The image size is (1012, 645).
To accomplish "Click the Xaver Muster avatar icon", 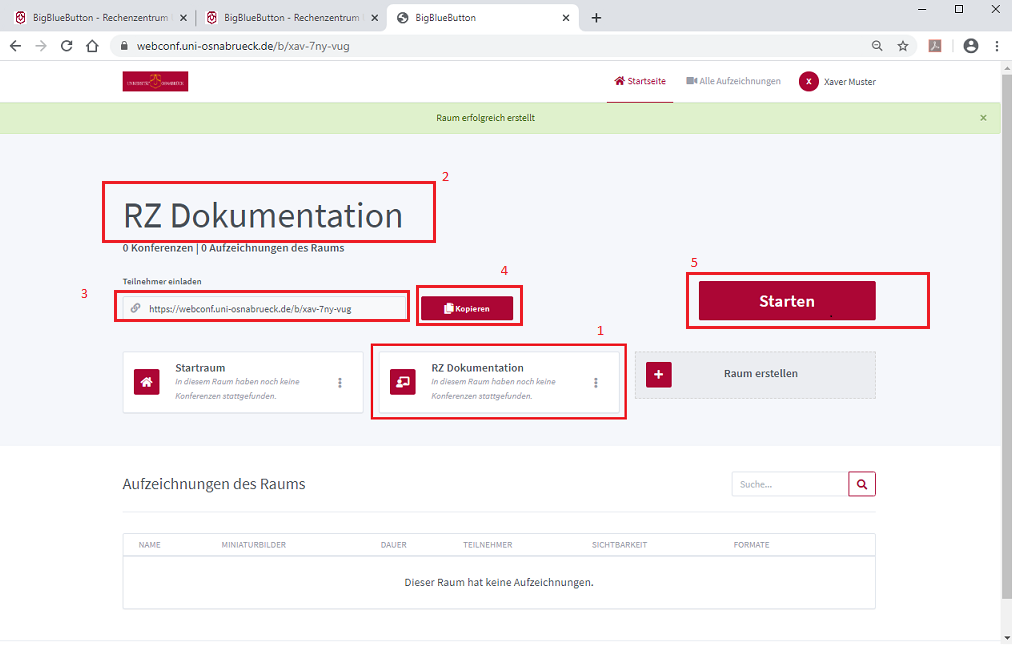I will tap(809, 81).
